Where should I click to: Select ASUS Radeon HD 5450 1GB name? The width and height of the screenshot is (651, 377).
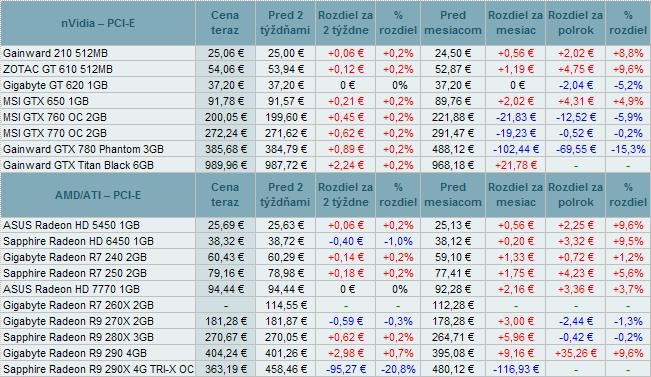pos(71,225)
